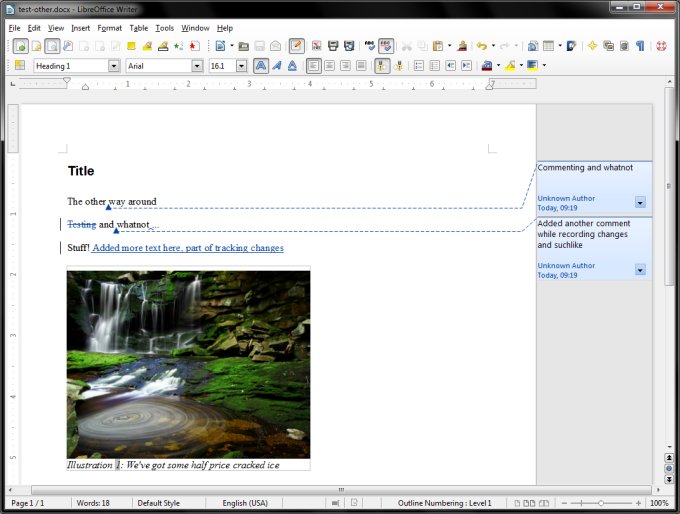This screenshot has width=680, height=514.
Task: Open the Styles and Formatting icon
Action: point(20,65)
